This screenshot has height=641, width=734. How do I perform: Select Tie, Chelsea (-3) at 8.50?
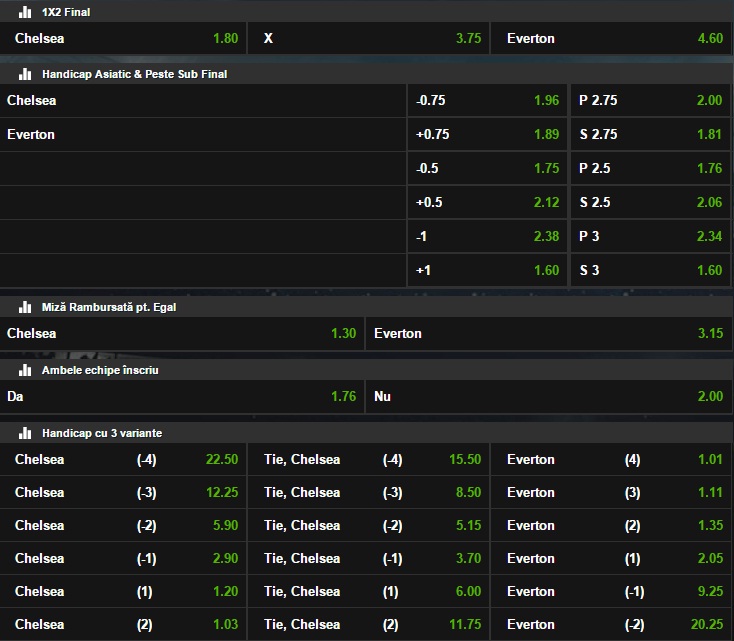[368, 493]
